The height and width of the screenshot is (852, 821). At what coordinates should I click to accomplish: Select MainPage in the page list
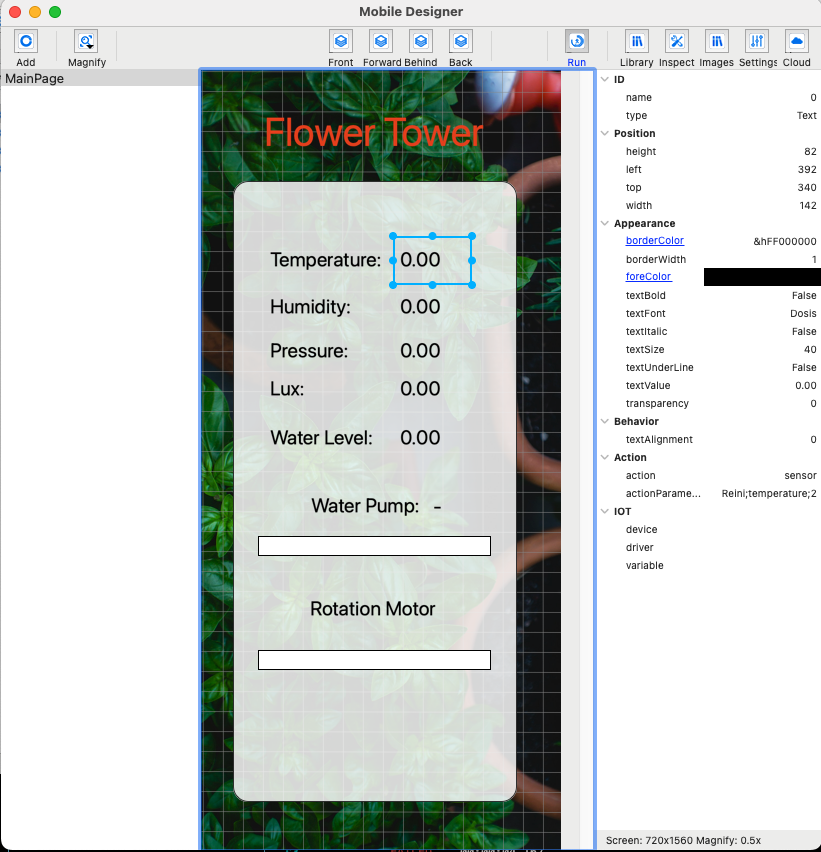coord(35,78)
